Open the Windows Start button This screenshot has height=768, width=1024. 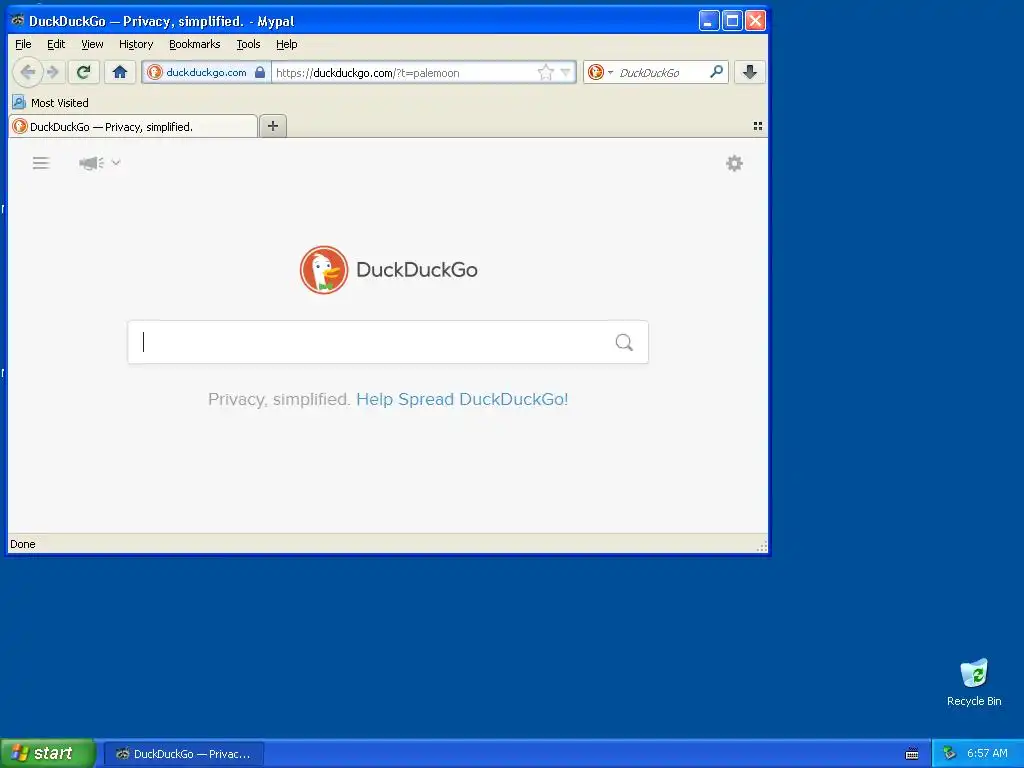coord(48,753)
